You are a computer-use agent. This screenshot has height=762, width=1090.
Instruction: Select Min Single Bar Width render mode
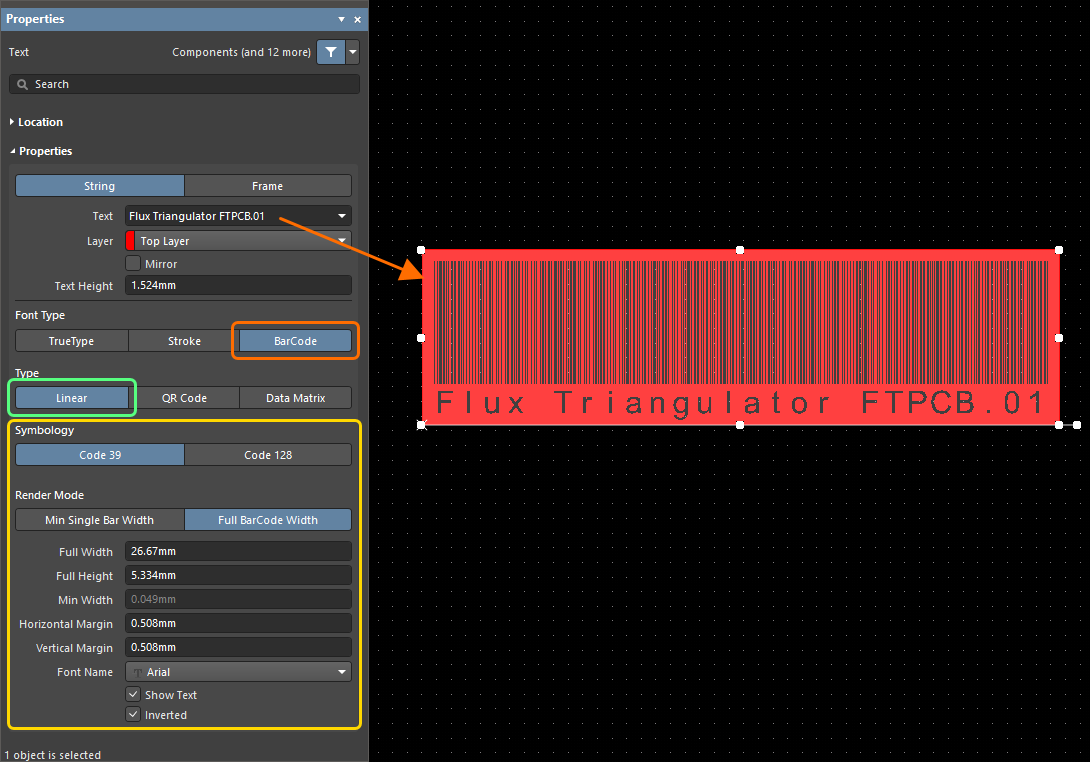(99, 519)
